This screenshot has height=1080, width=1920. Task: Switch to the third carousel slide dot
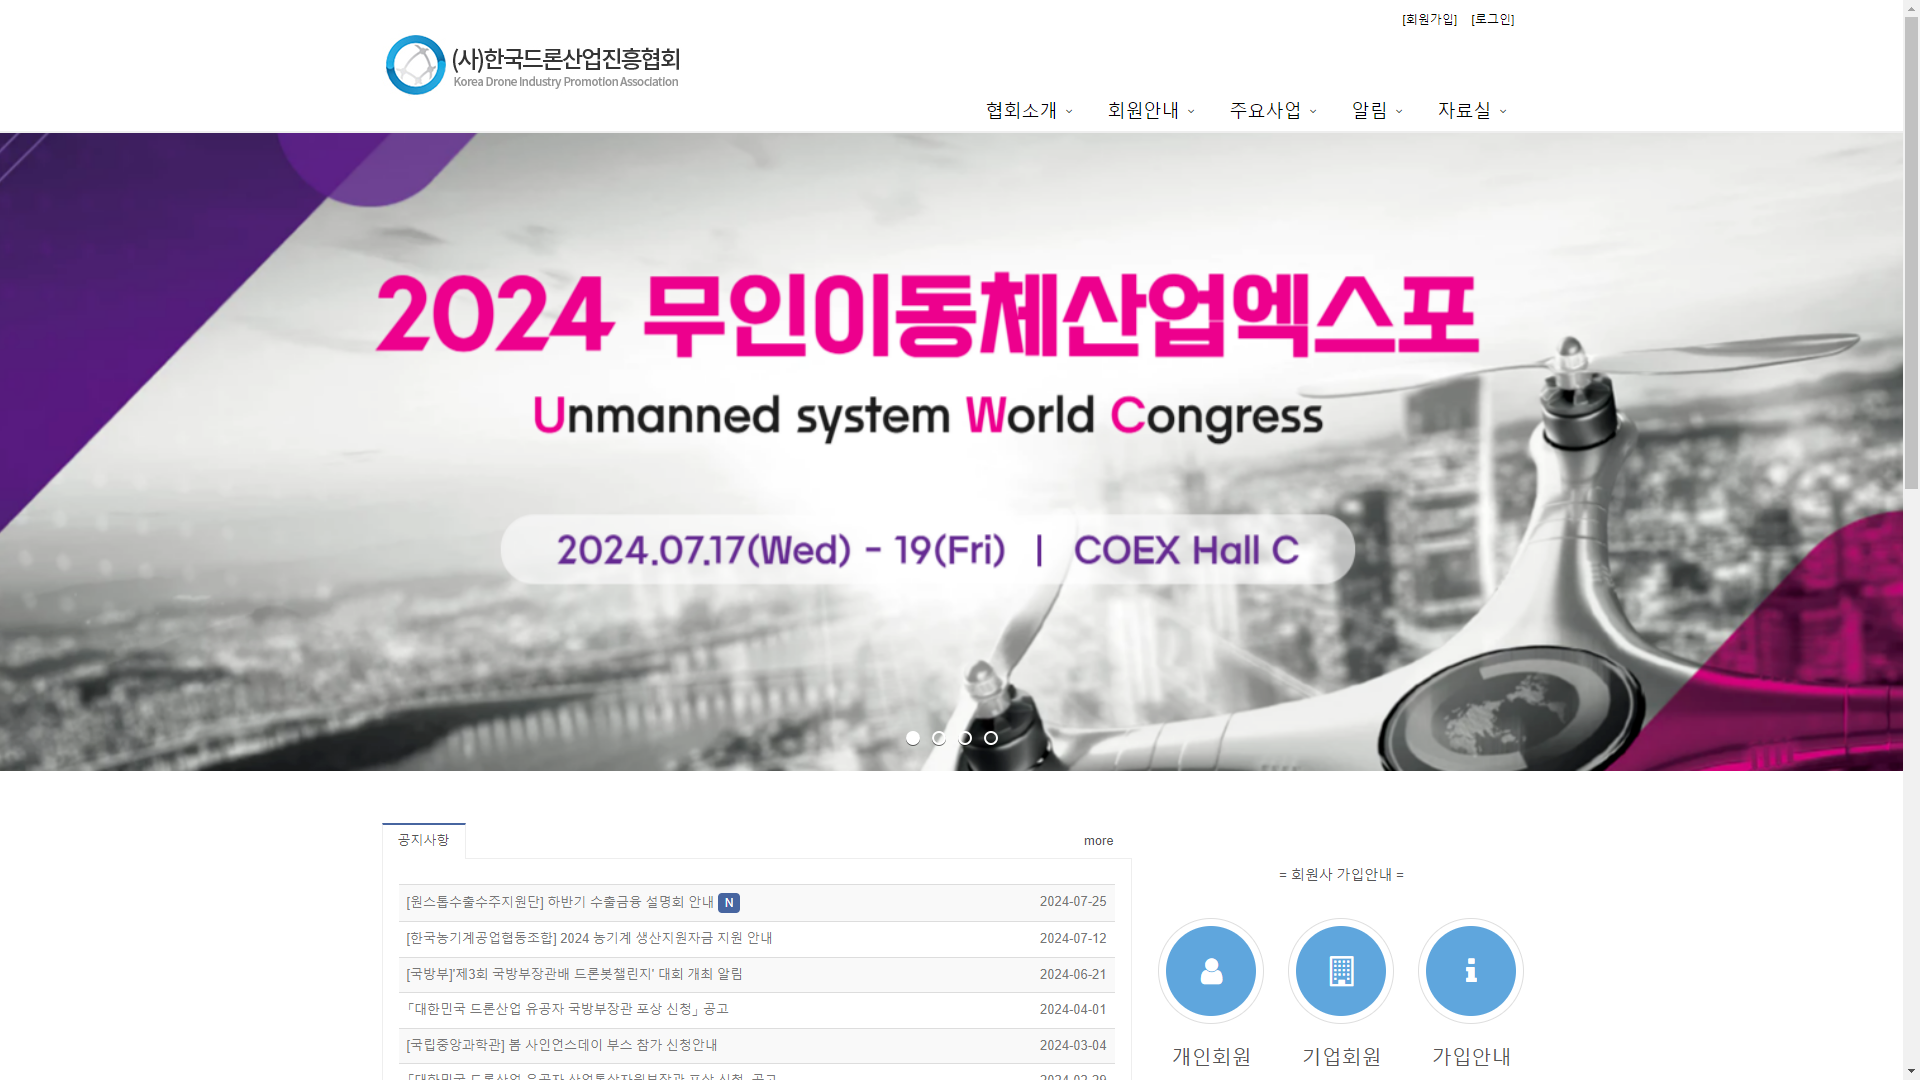coord(965,738)
